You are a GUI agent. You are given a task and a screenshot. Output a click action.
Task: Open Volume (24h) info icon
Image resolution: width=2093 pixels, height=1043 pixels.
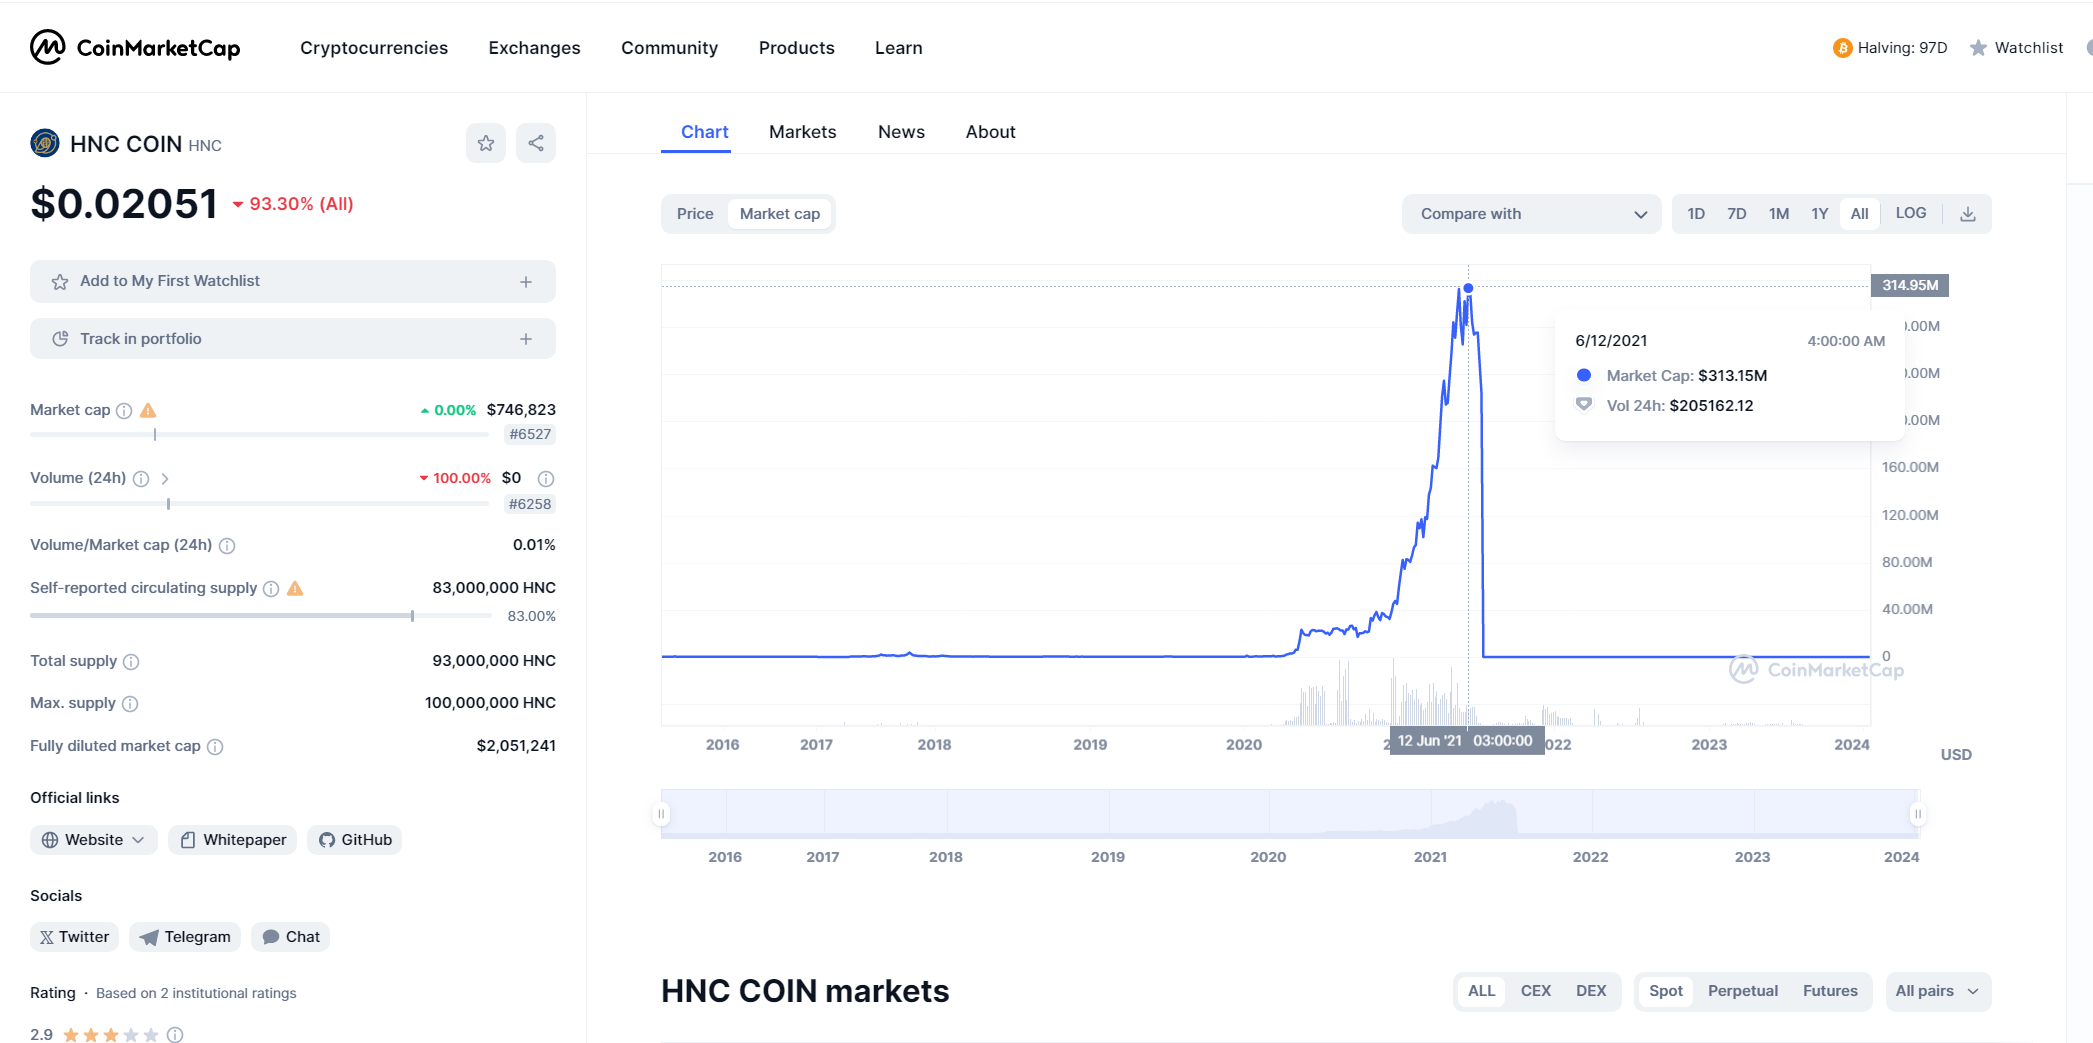141,478
